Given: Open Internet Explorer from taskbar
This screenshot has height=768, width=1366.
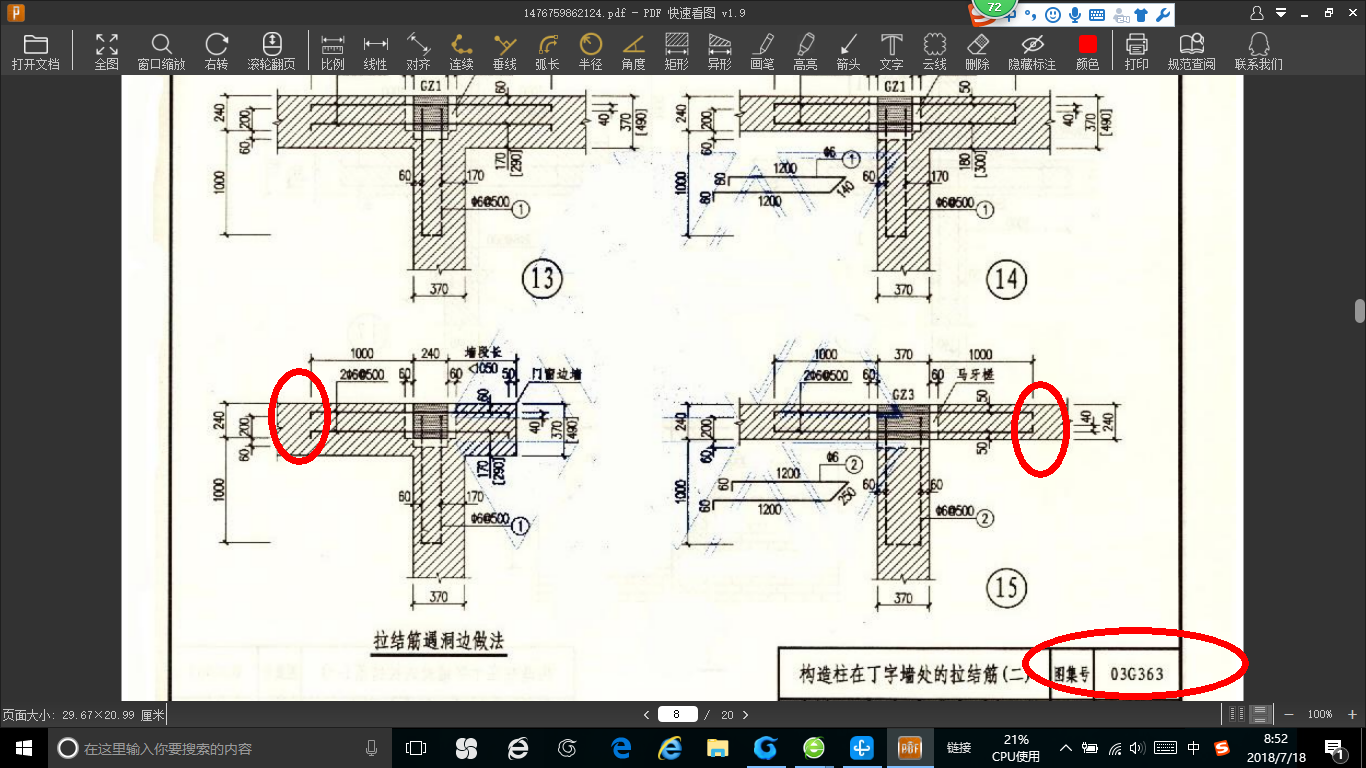Looking at the screenshot, I should (669, 748).
